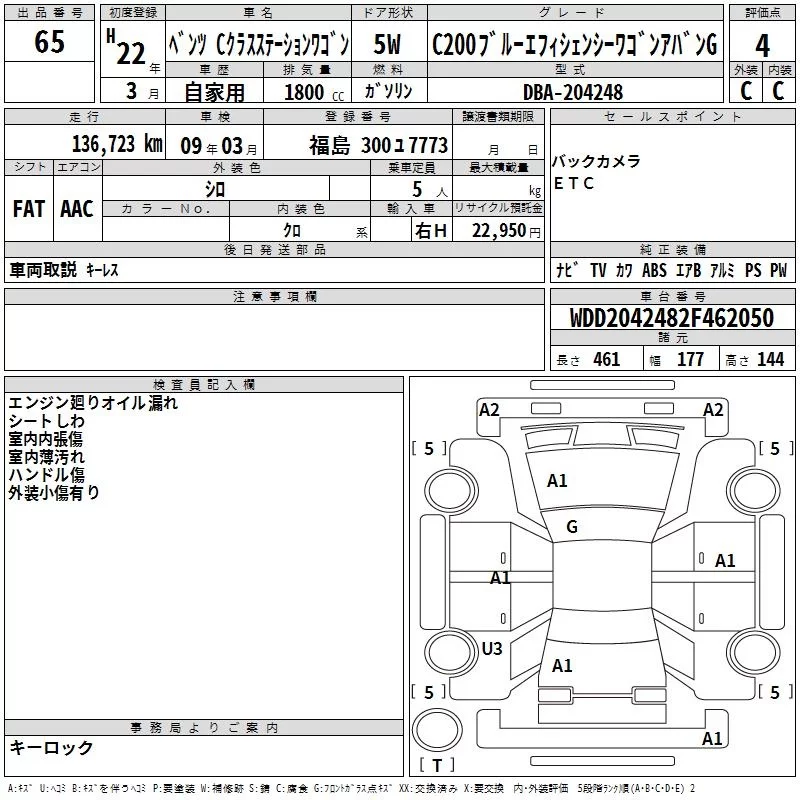Image resolution: width=800 pixels, height=800 pixels.
Task: Select the overall evaluation score 4
Action: [762, 46]
